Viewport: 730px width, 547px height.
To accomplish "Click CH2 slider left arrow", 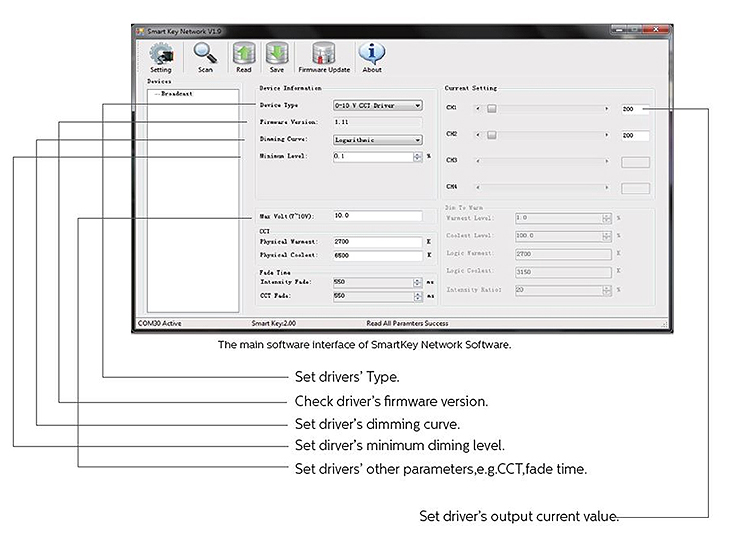I will 478,135.
